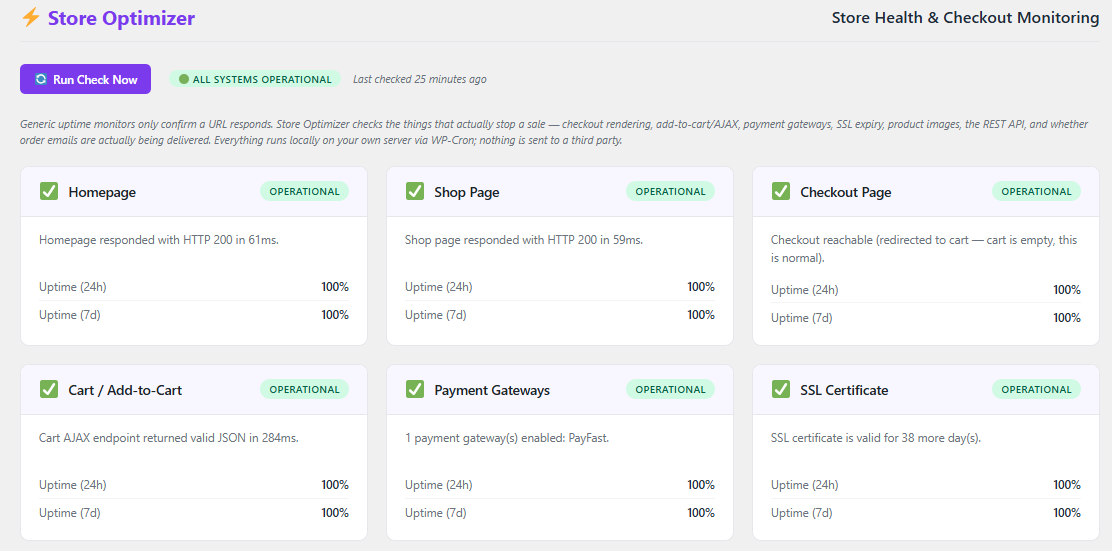Click the Homepage card title
1112x551 pixels.
point(102,192)
